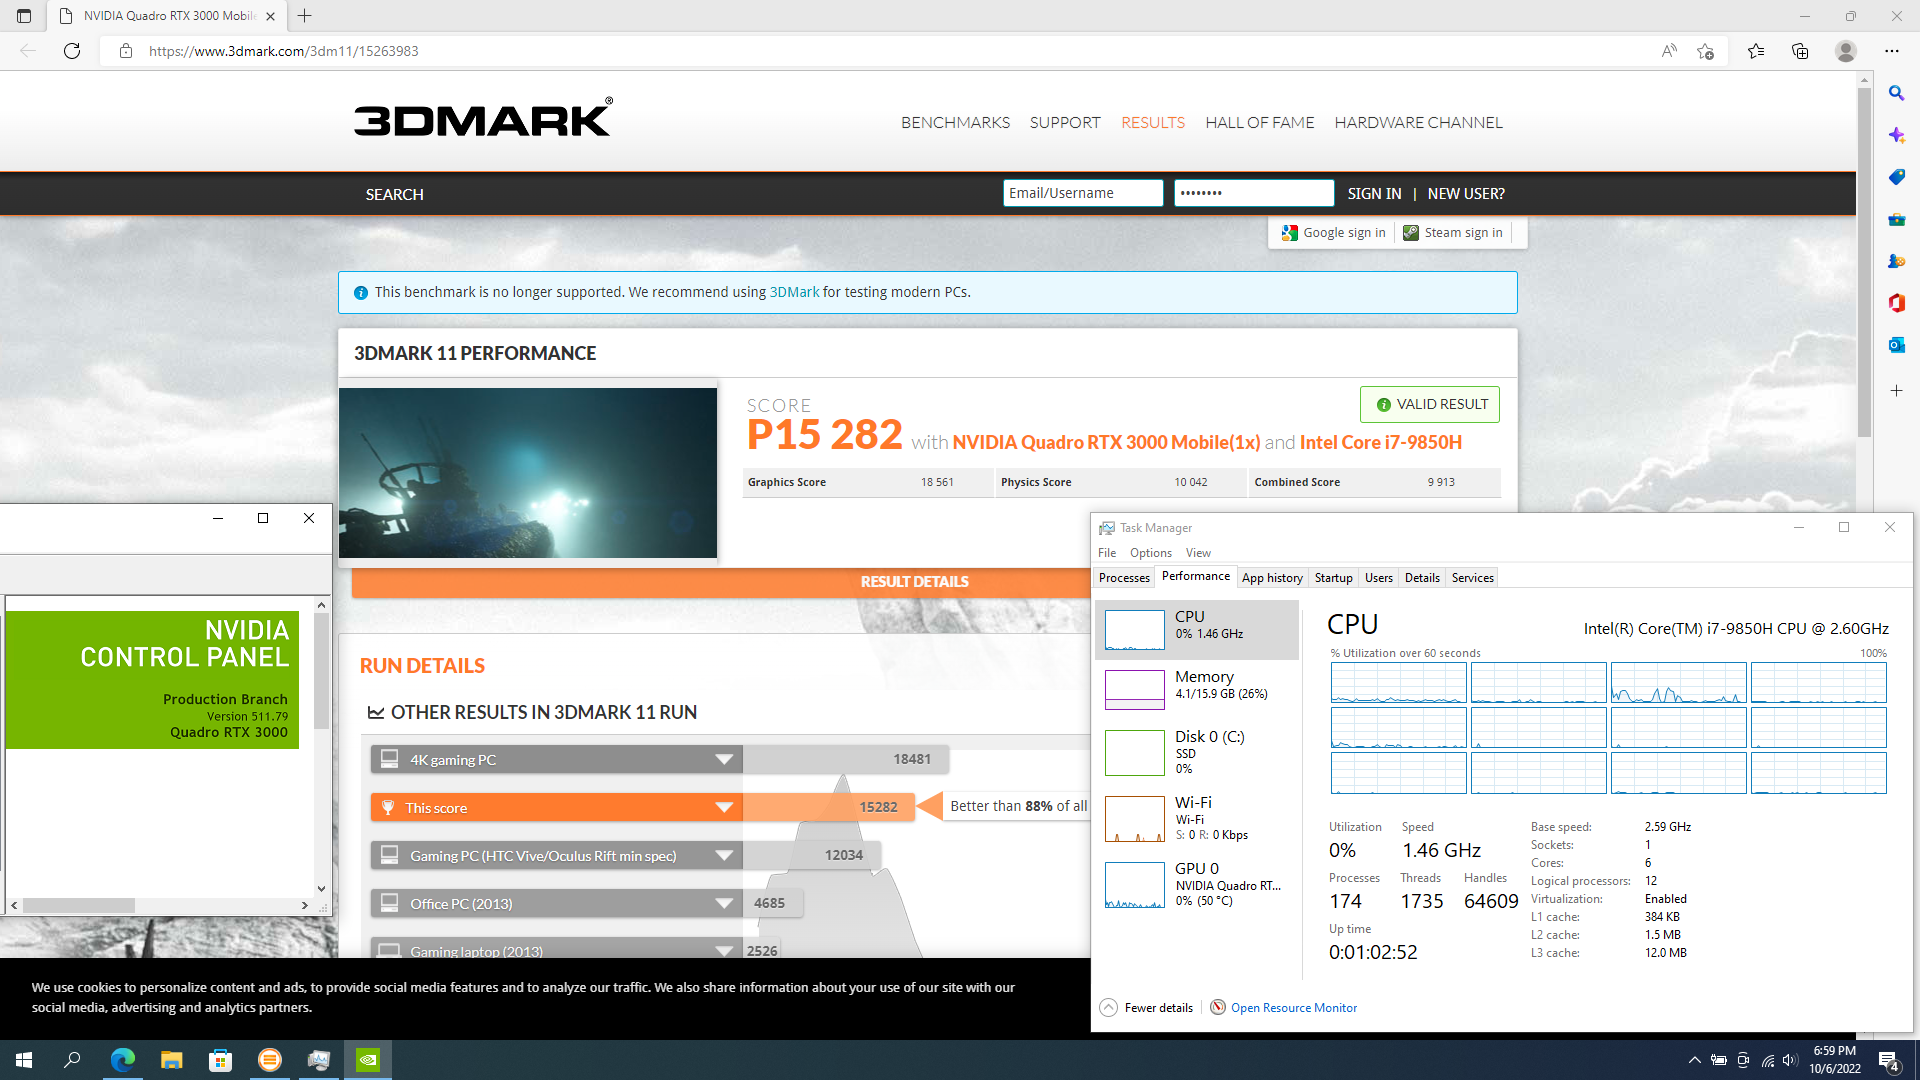Switch to NVIDIA Control Panel taskbar icon
Image resolution: width=1920 pixels, height=1080 pixels.
point(368,1060)
